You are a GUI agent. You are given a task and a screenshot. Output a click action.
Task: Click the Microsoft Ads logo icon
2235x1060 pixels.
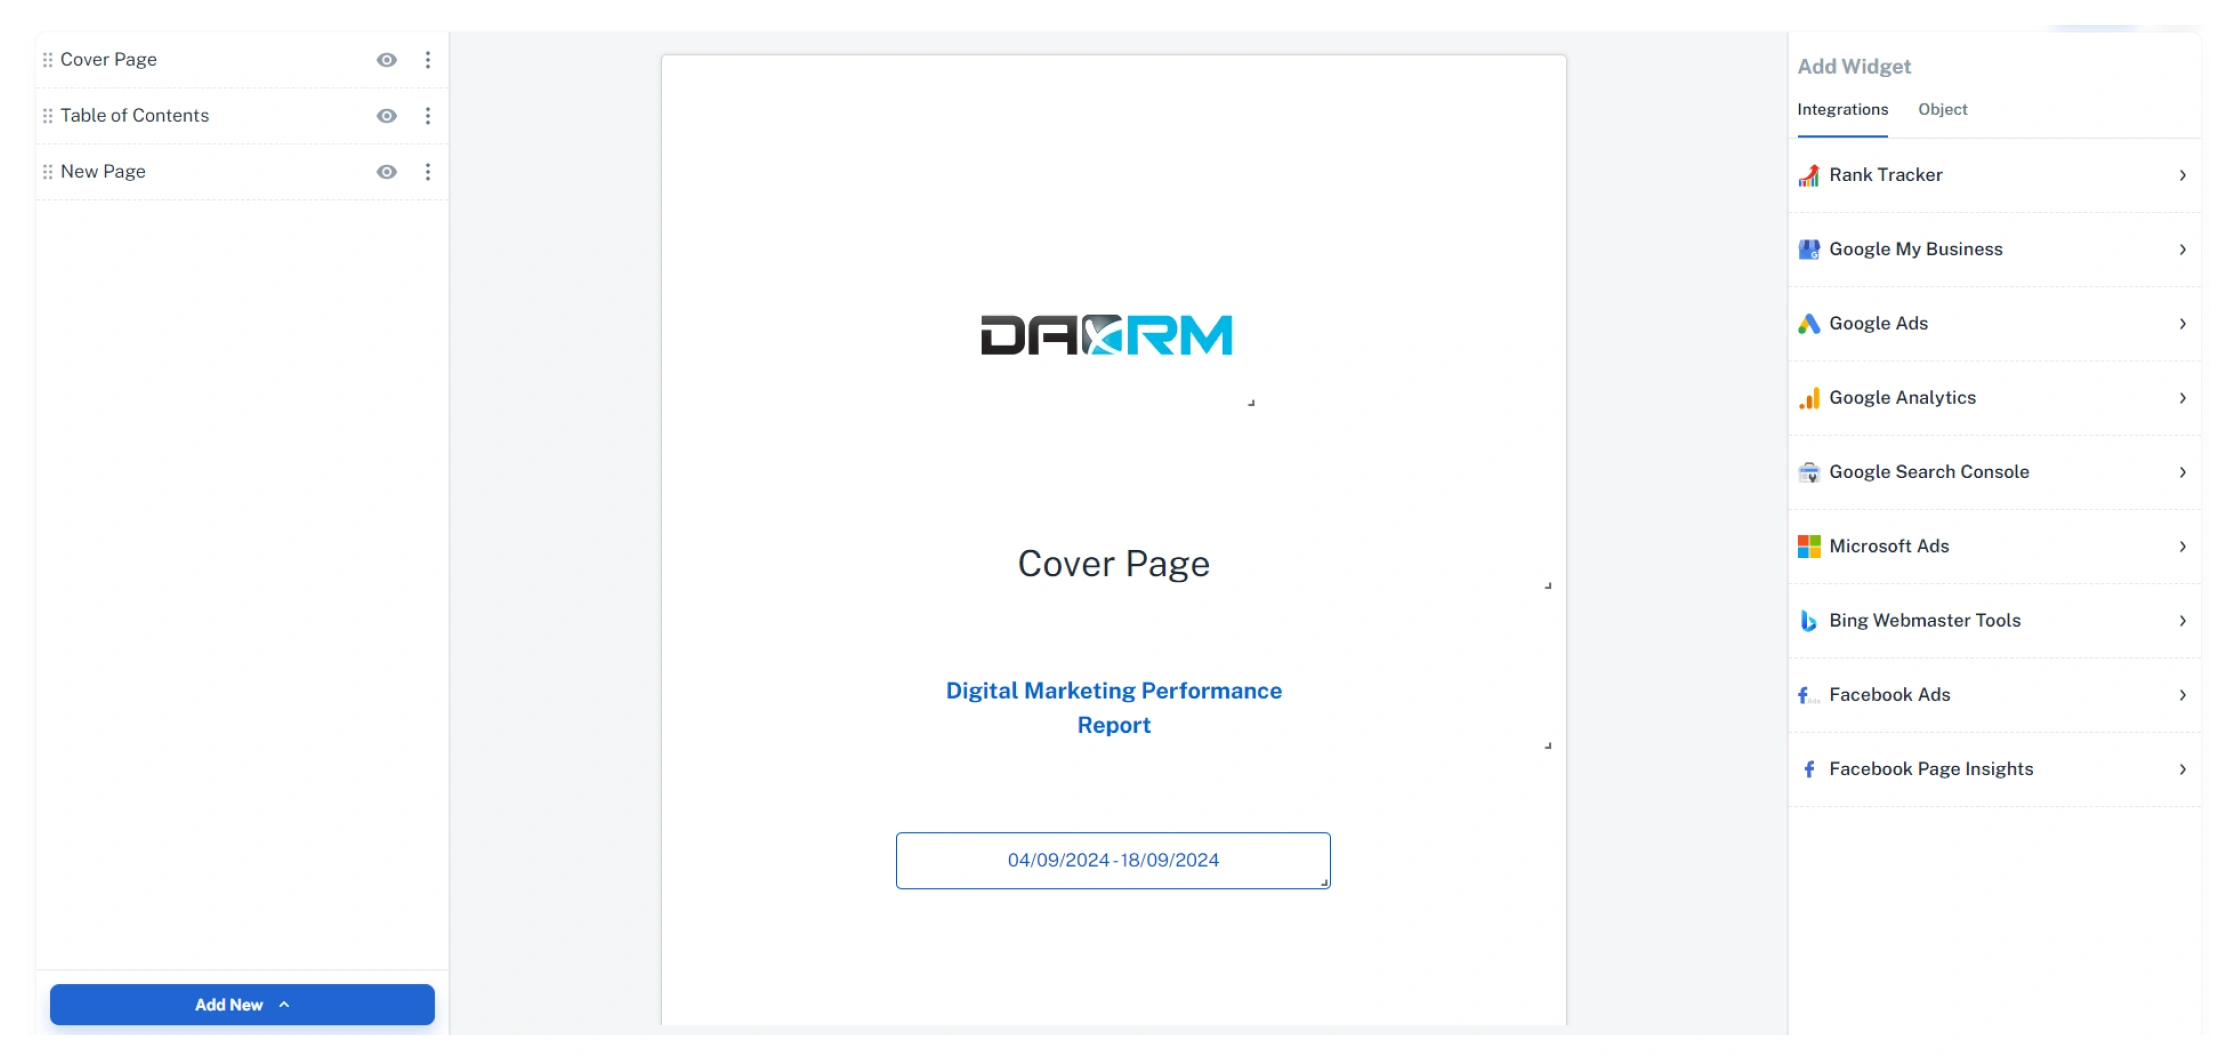pyautogui.click(x=1809, y=546)
